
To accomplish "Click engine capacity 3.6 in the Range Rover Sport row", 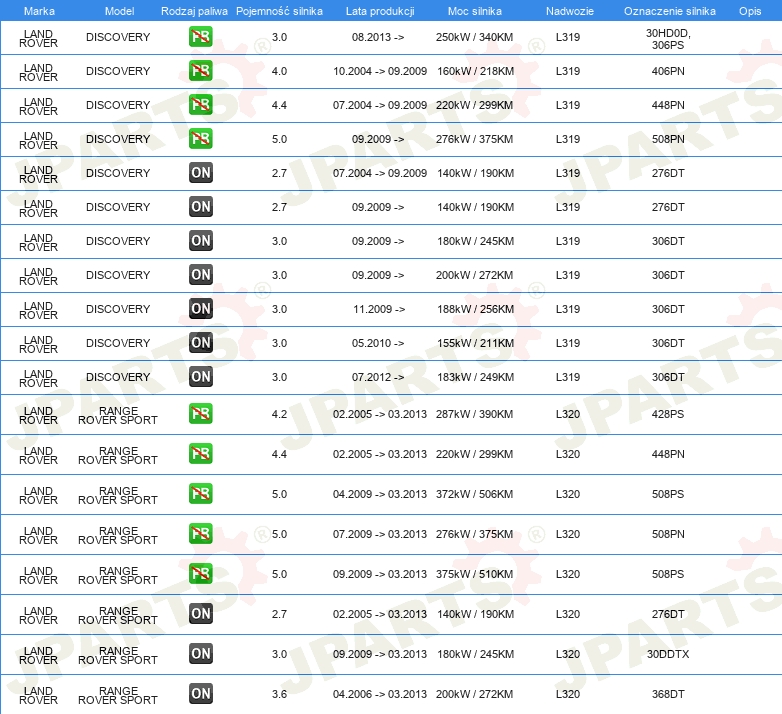I will pyautogui.click(x=279, y=694).
